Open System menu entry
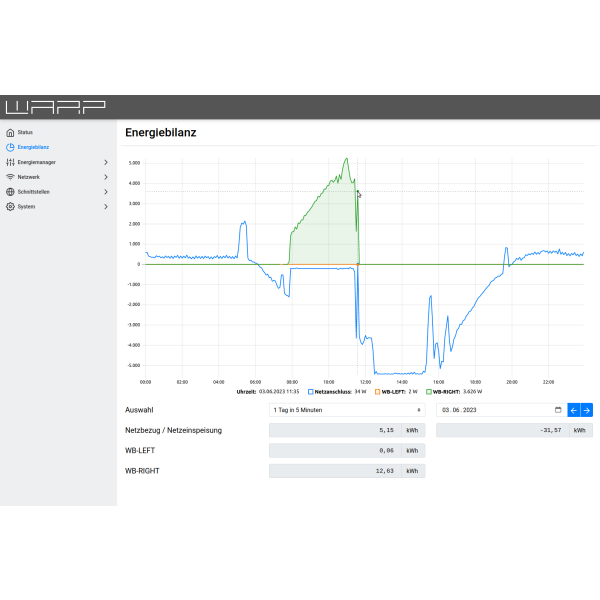This screenshot has height=600, width=600. [x=26, y=207]
